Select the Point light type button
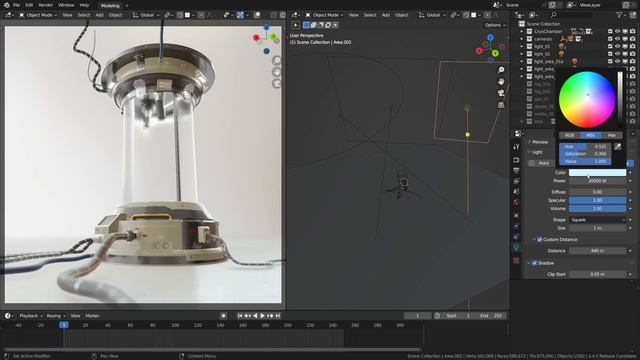640x360 pixels. 541,163
